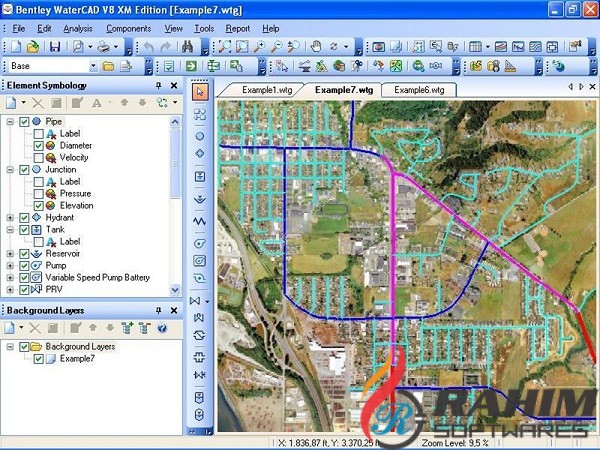Viewport: 600px width, 450px height.
Task: Uncheck the Example7 background layer checkbox
Action: 38,359
